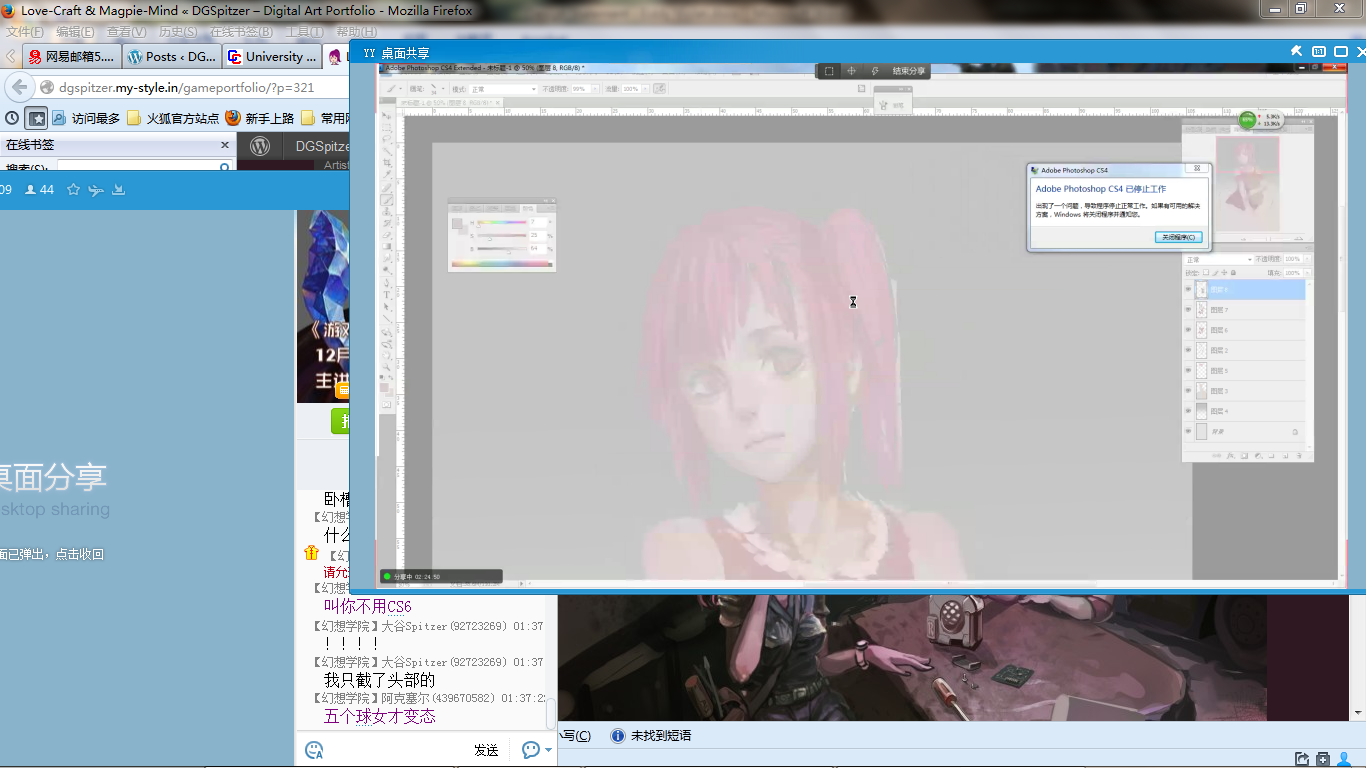The width and height of the screenshot is (1366, 768).
Task: Click the crosshair icon left of 结束分享
Action: coord(852,71)
